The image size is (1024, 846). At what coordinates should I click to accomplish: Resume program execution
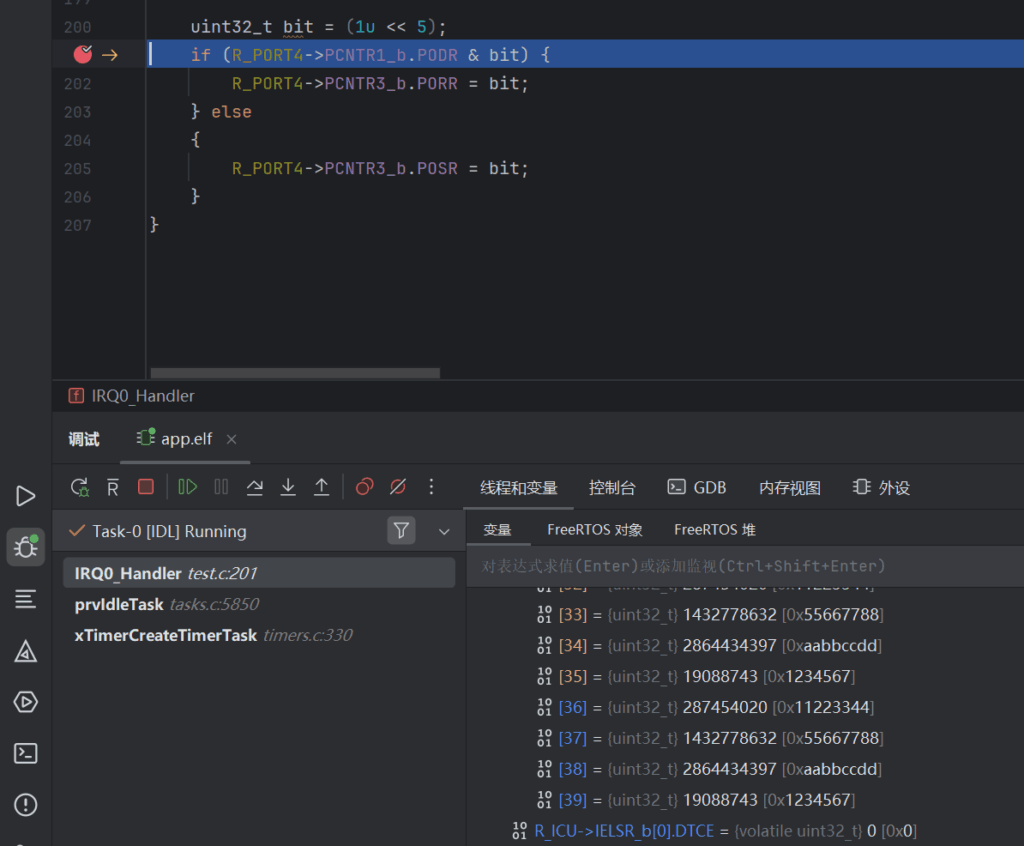point(187,487)
